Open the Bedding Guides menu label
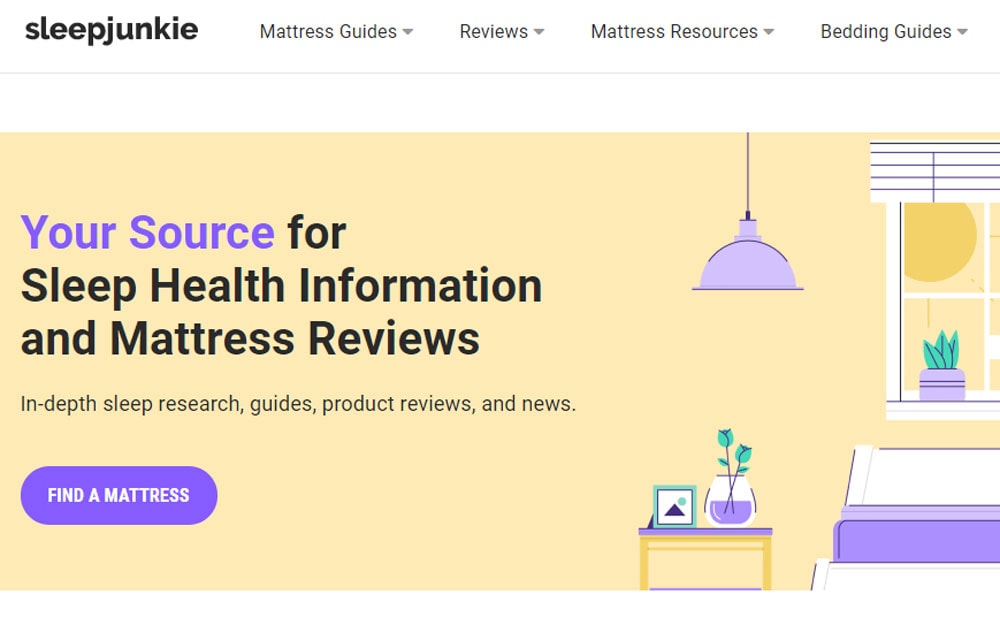 [x=885, y=32]
